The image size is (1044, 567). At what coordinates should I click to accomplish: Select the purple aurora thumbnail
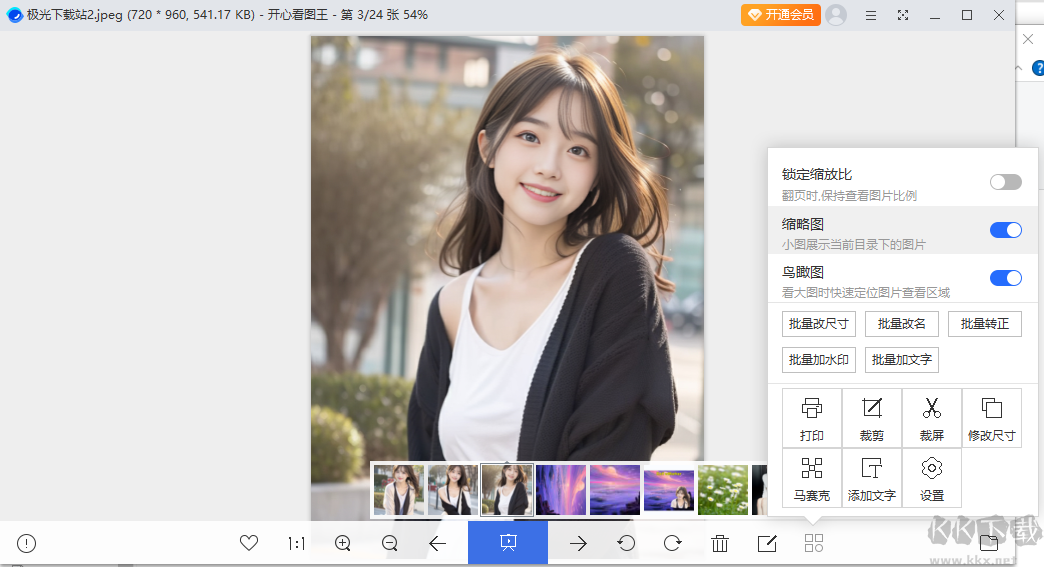click(560, 490)
